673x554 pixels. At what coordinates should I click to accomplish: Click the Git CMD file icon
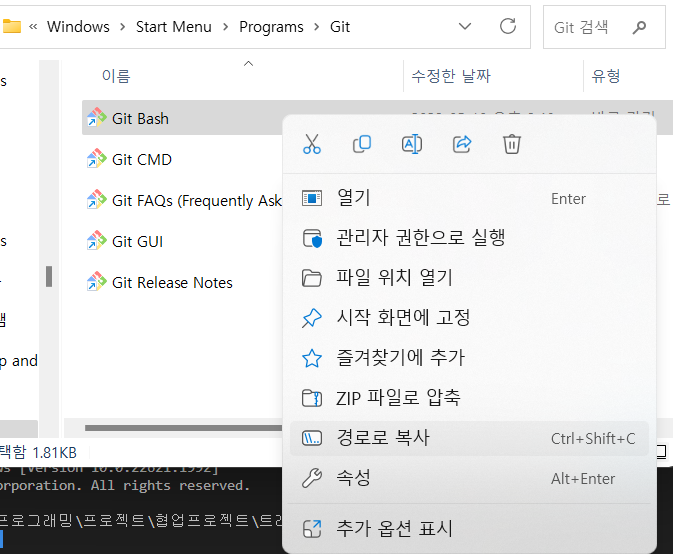tap(97, 158)
